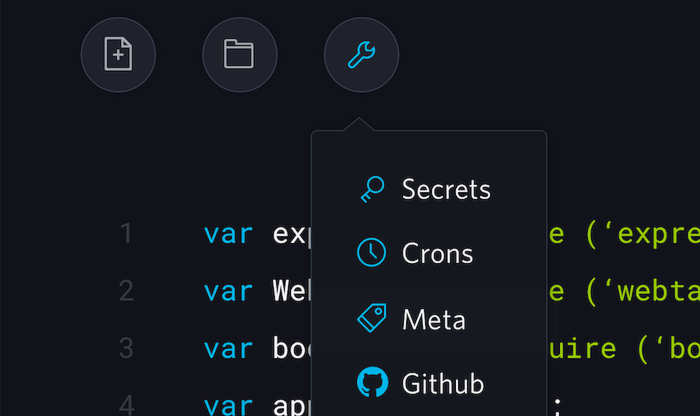Choose the Crons menu entry
This screenshot has height=416, width=700.
[x=437, y=253]
